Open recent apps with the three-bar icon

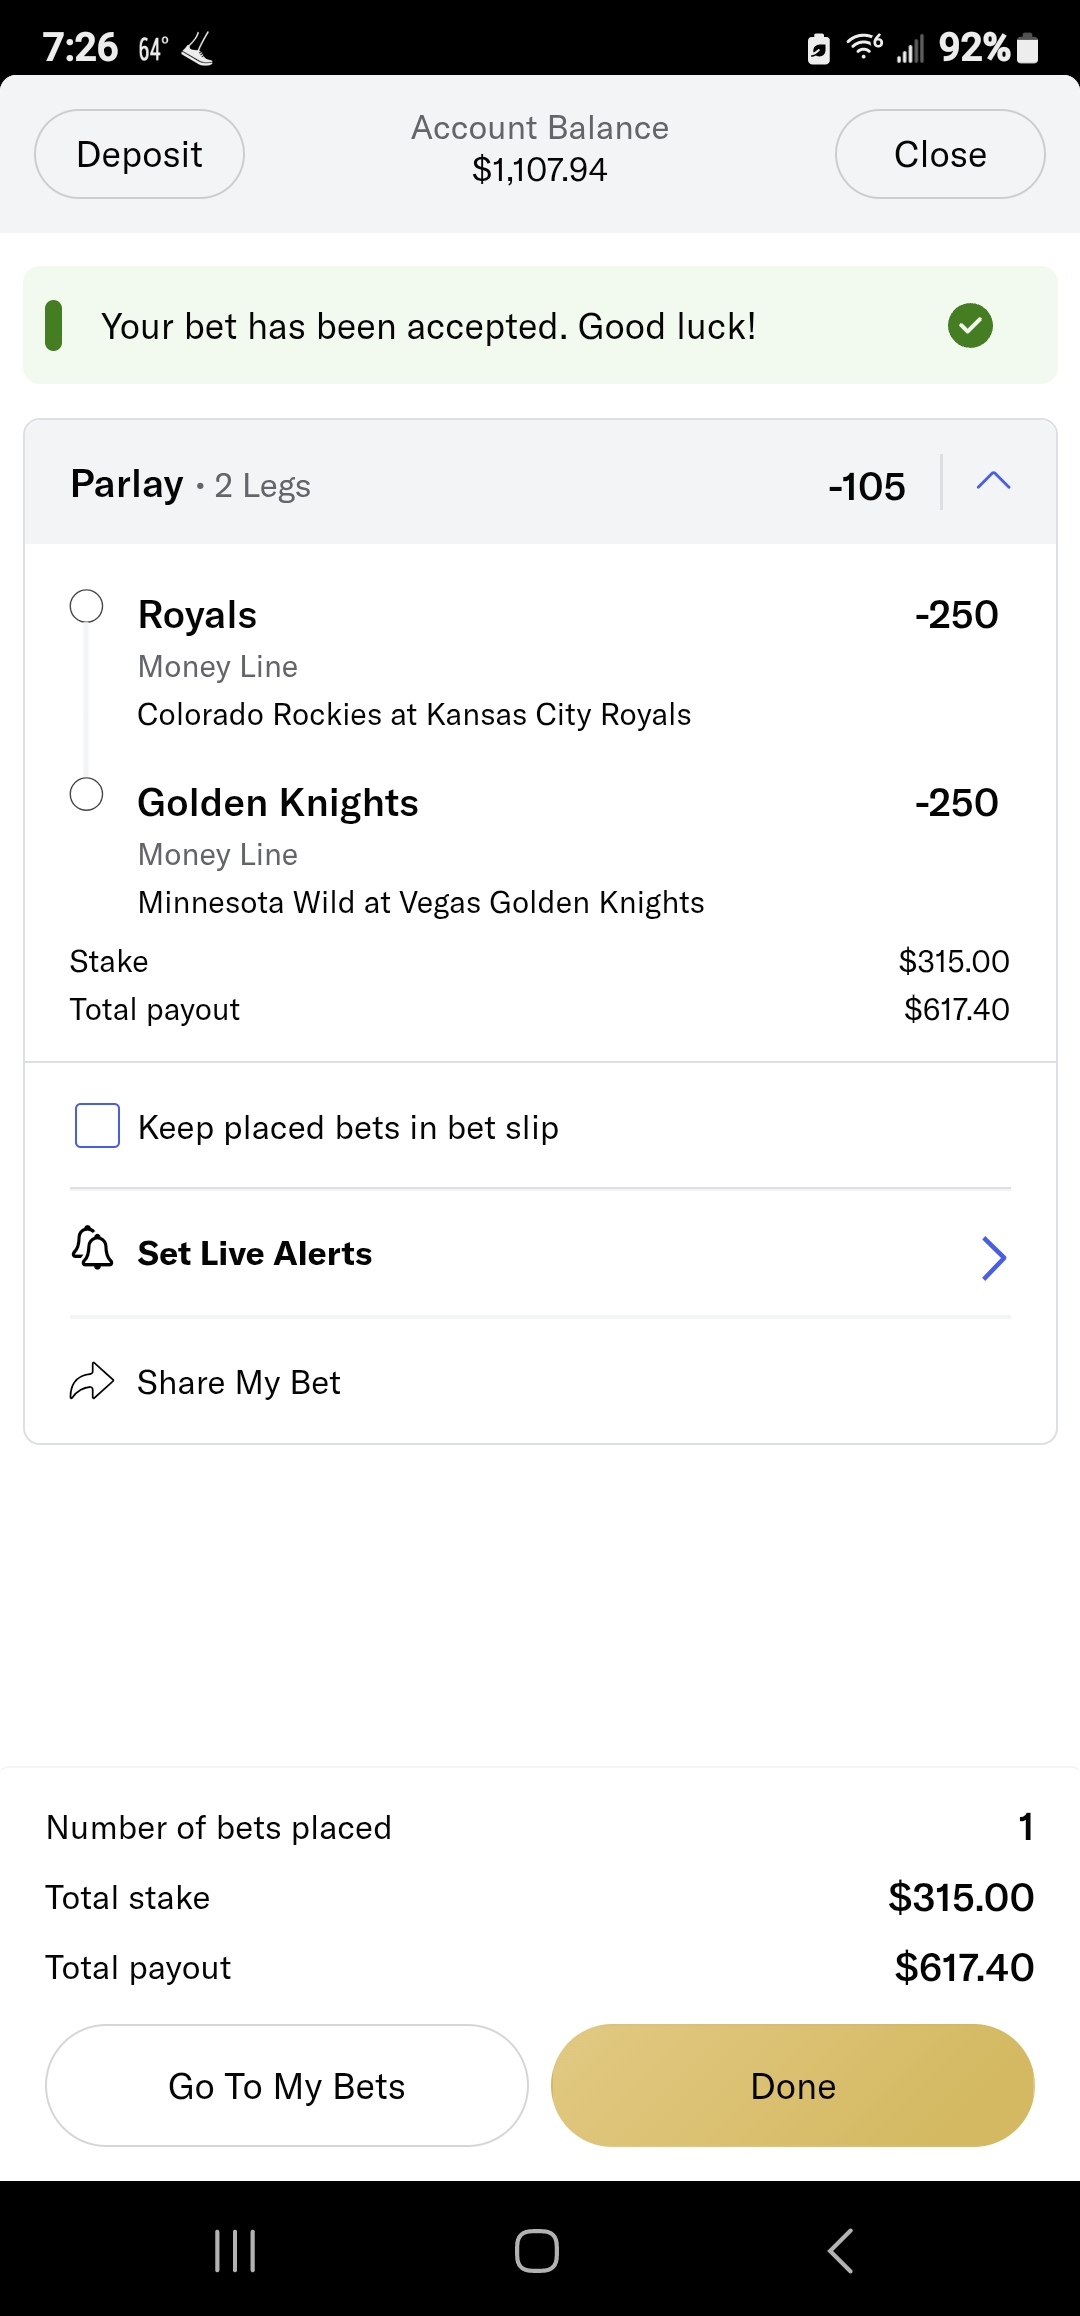pyautogui.click(x=235, y=2250)
